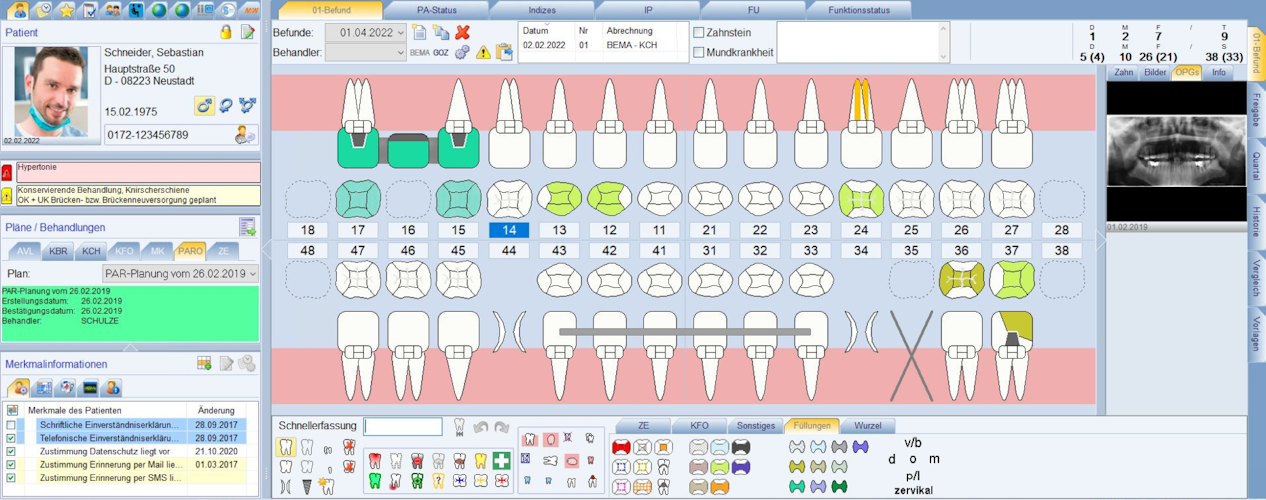Click the yellow warning triangle icon
Image resolution: width=1266 pixels, height=500 pixels.
483,53
